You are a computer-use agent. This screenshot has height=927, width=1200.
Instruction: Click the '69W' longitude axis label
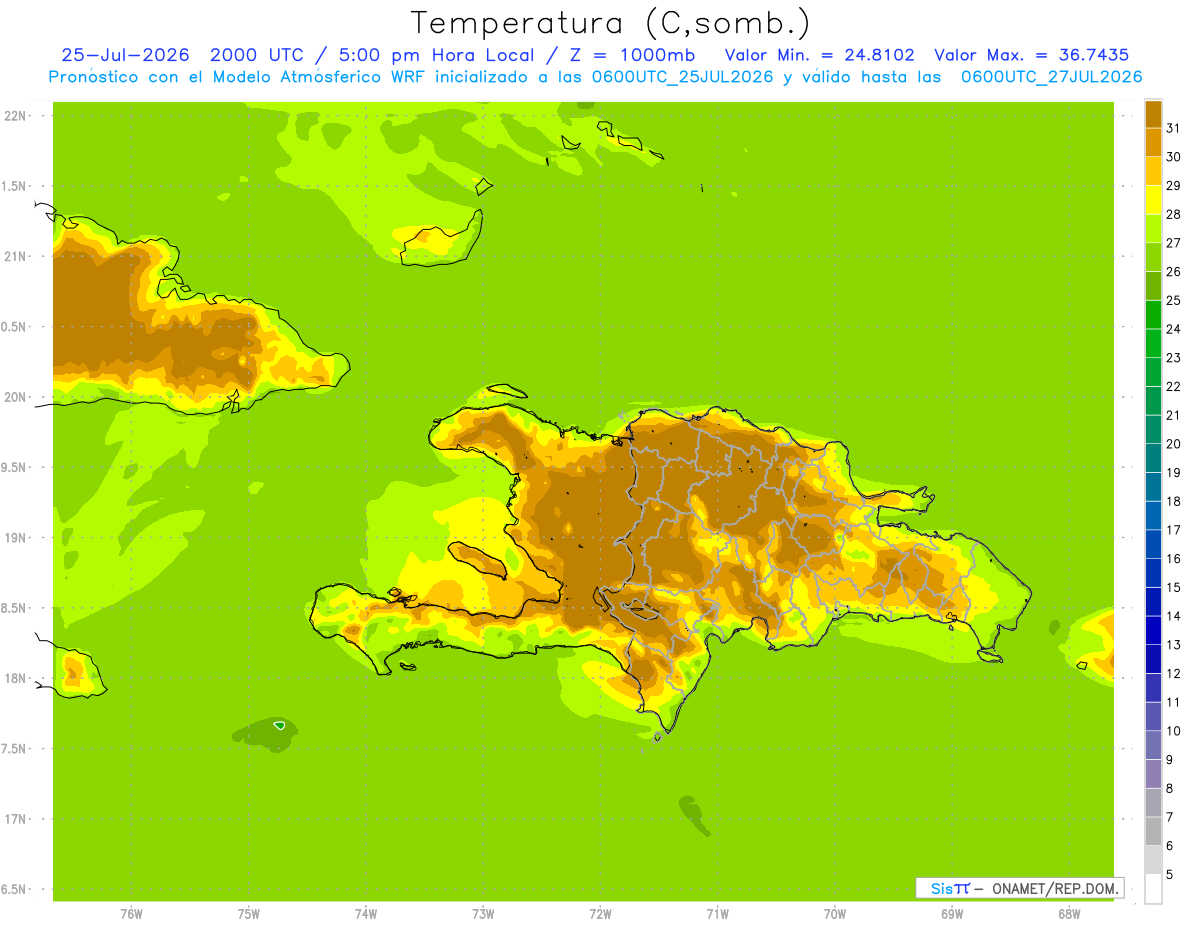click(x=952, y=914)
